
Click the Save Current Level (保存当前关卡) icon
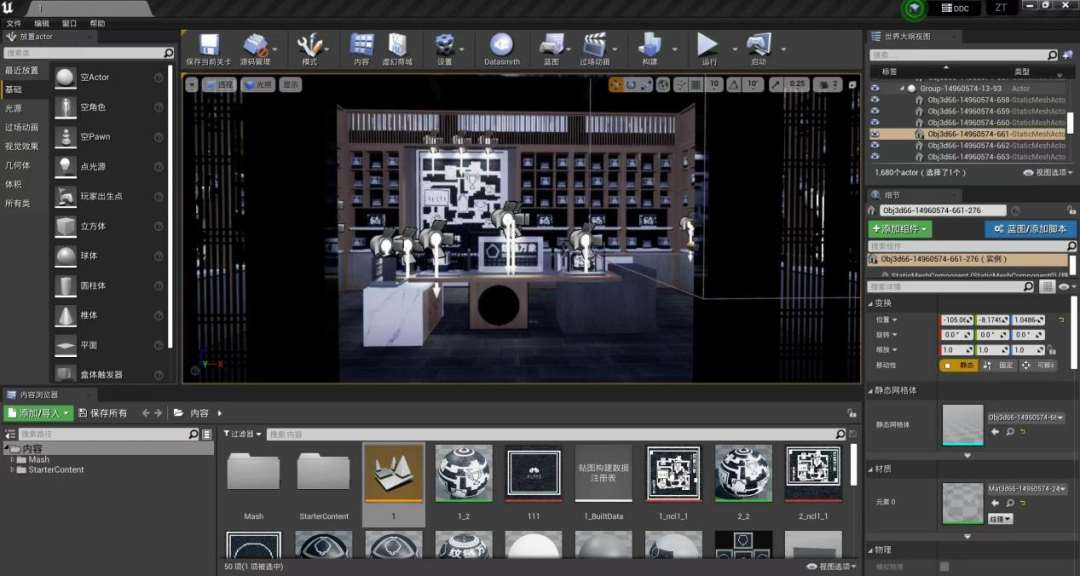(209, 46)
